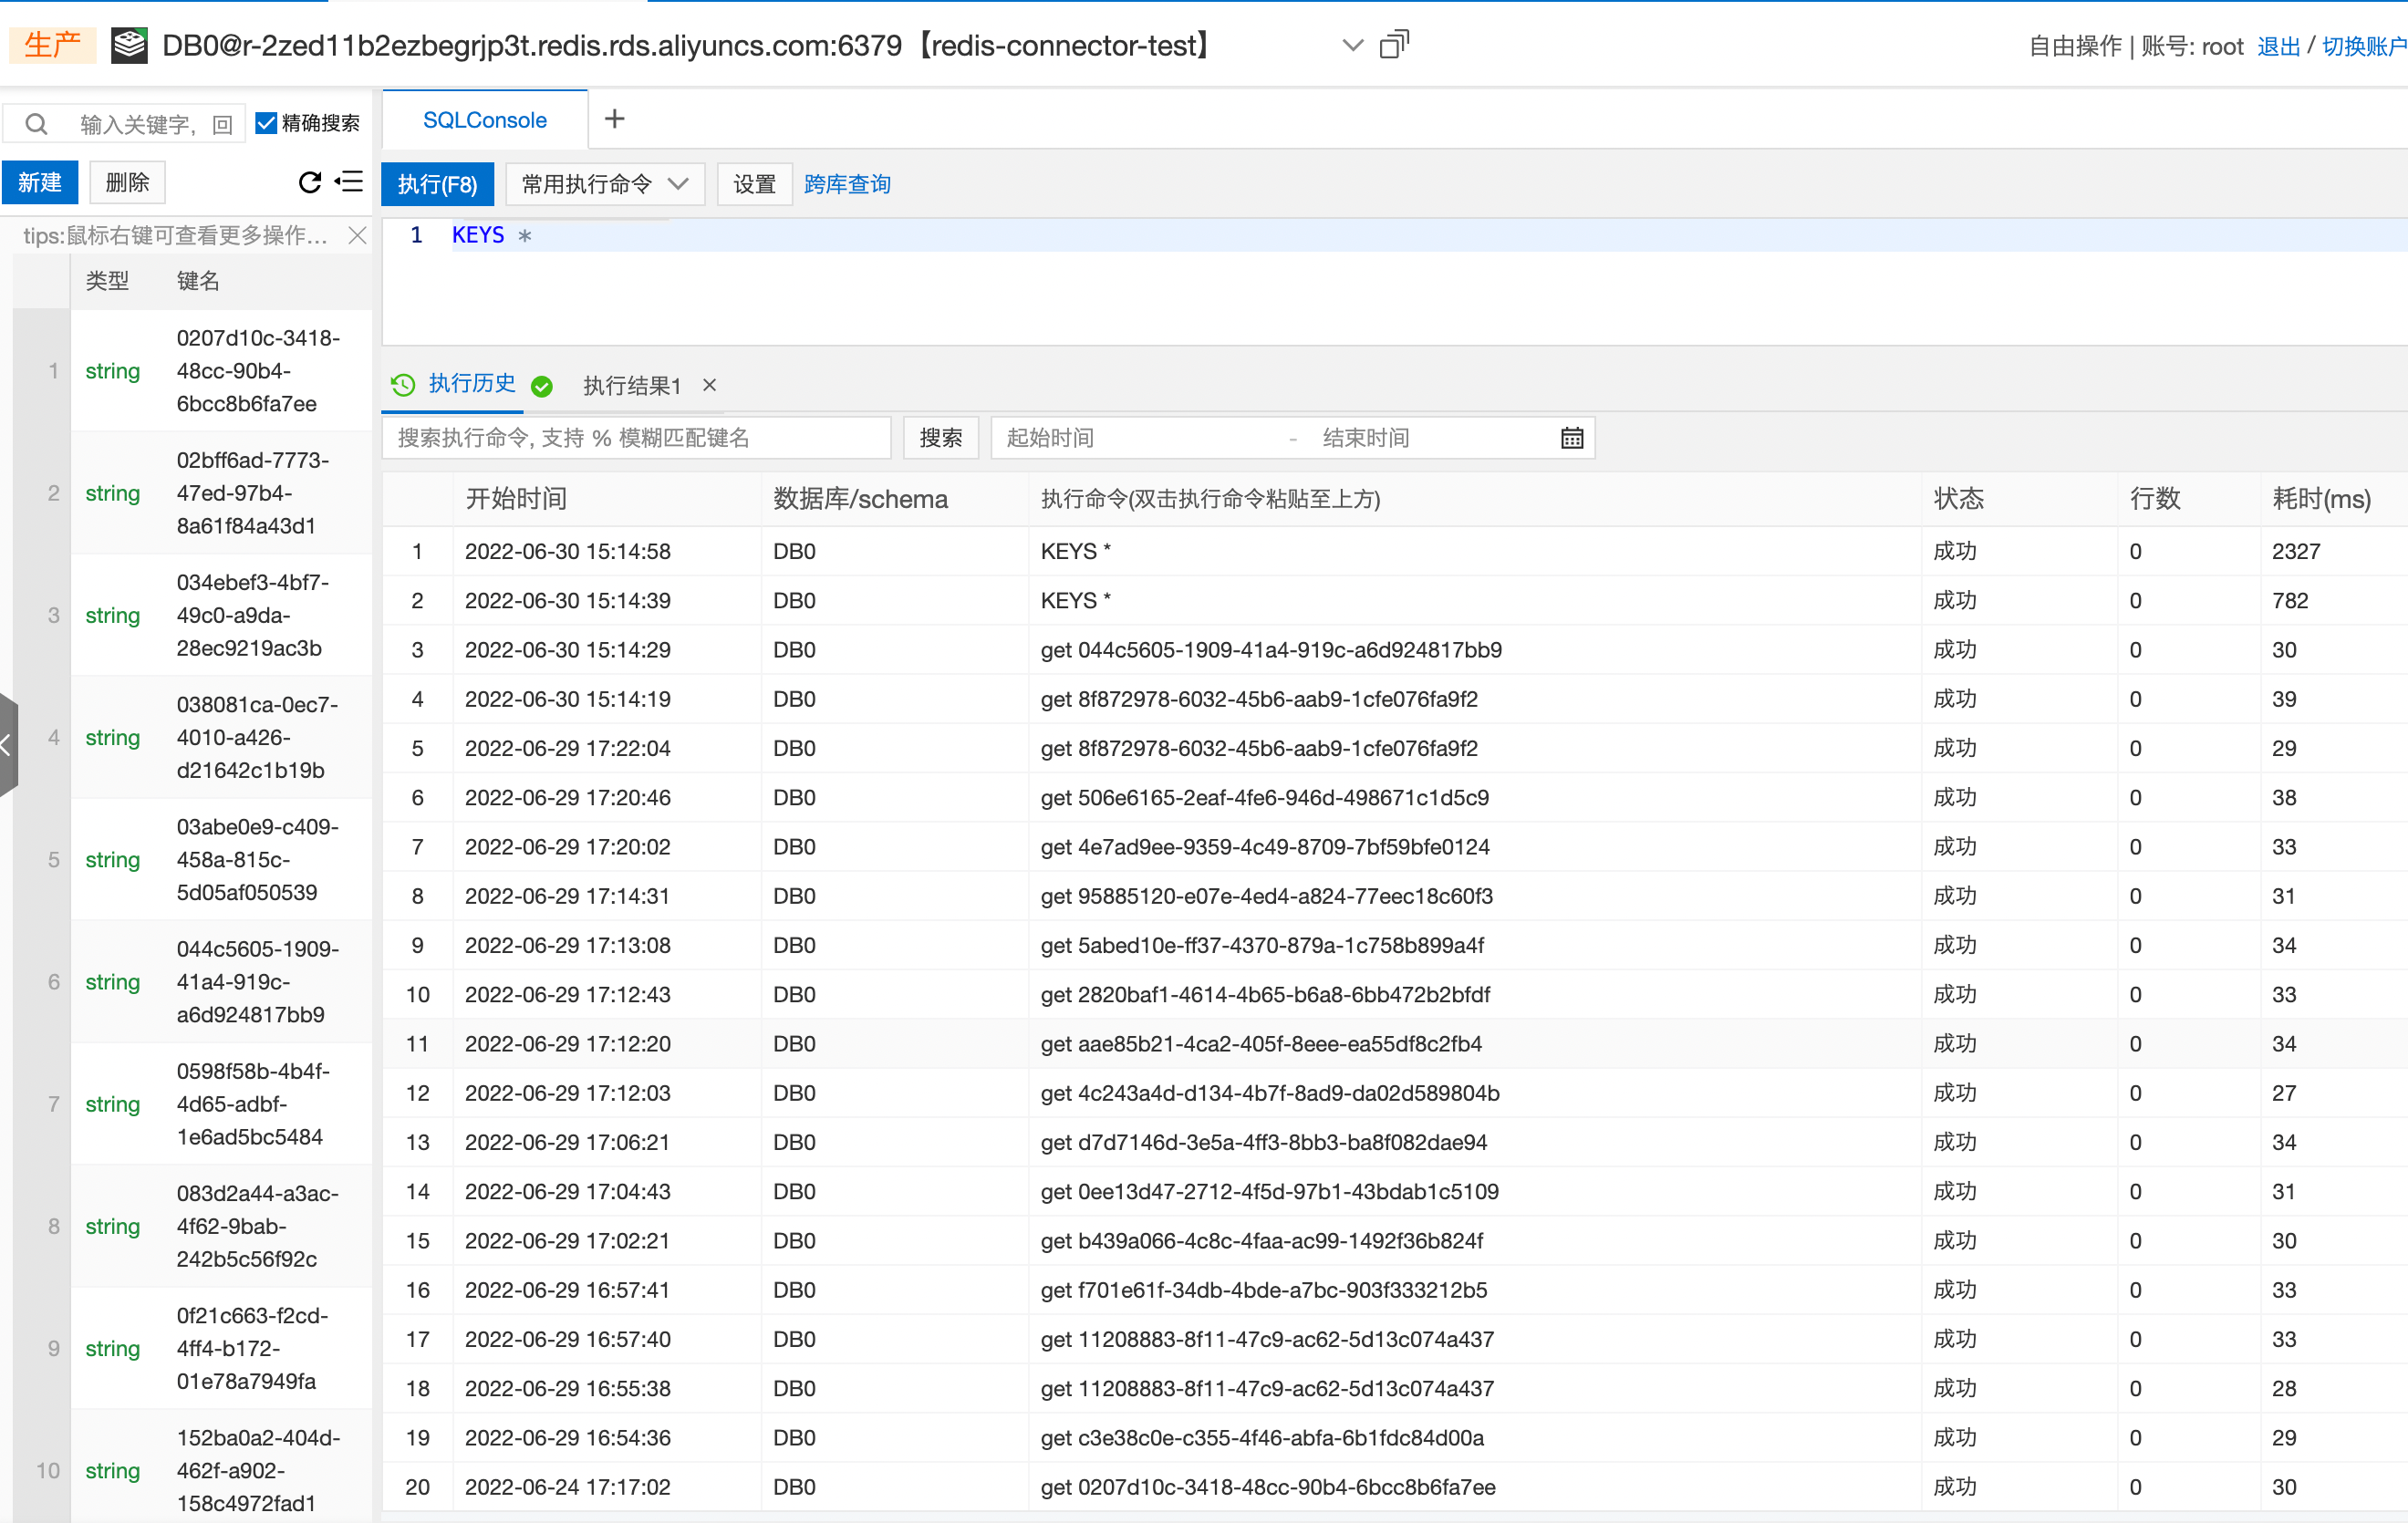Click the database instance stack icon
This screenshot has height=1523, width=2408.
(x=129, y=45)
